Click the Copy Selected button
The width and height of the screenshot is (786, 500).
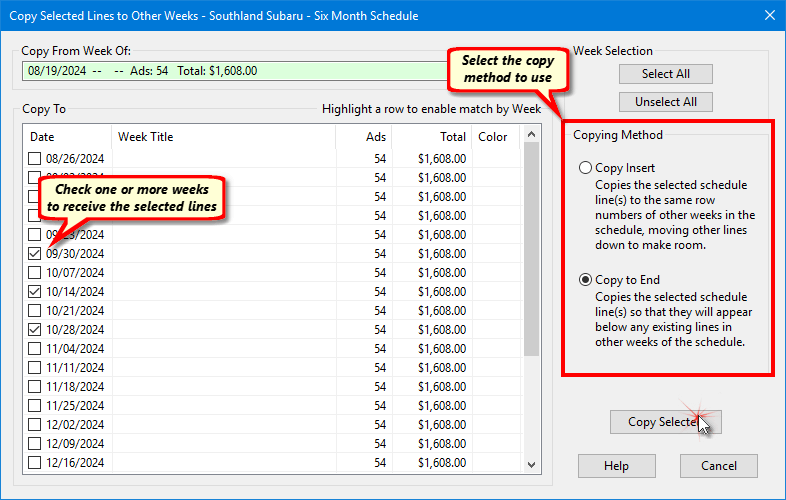pyautogui.click(x=666, y=422)
